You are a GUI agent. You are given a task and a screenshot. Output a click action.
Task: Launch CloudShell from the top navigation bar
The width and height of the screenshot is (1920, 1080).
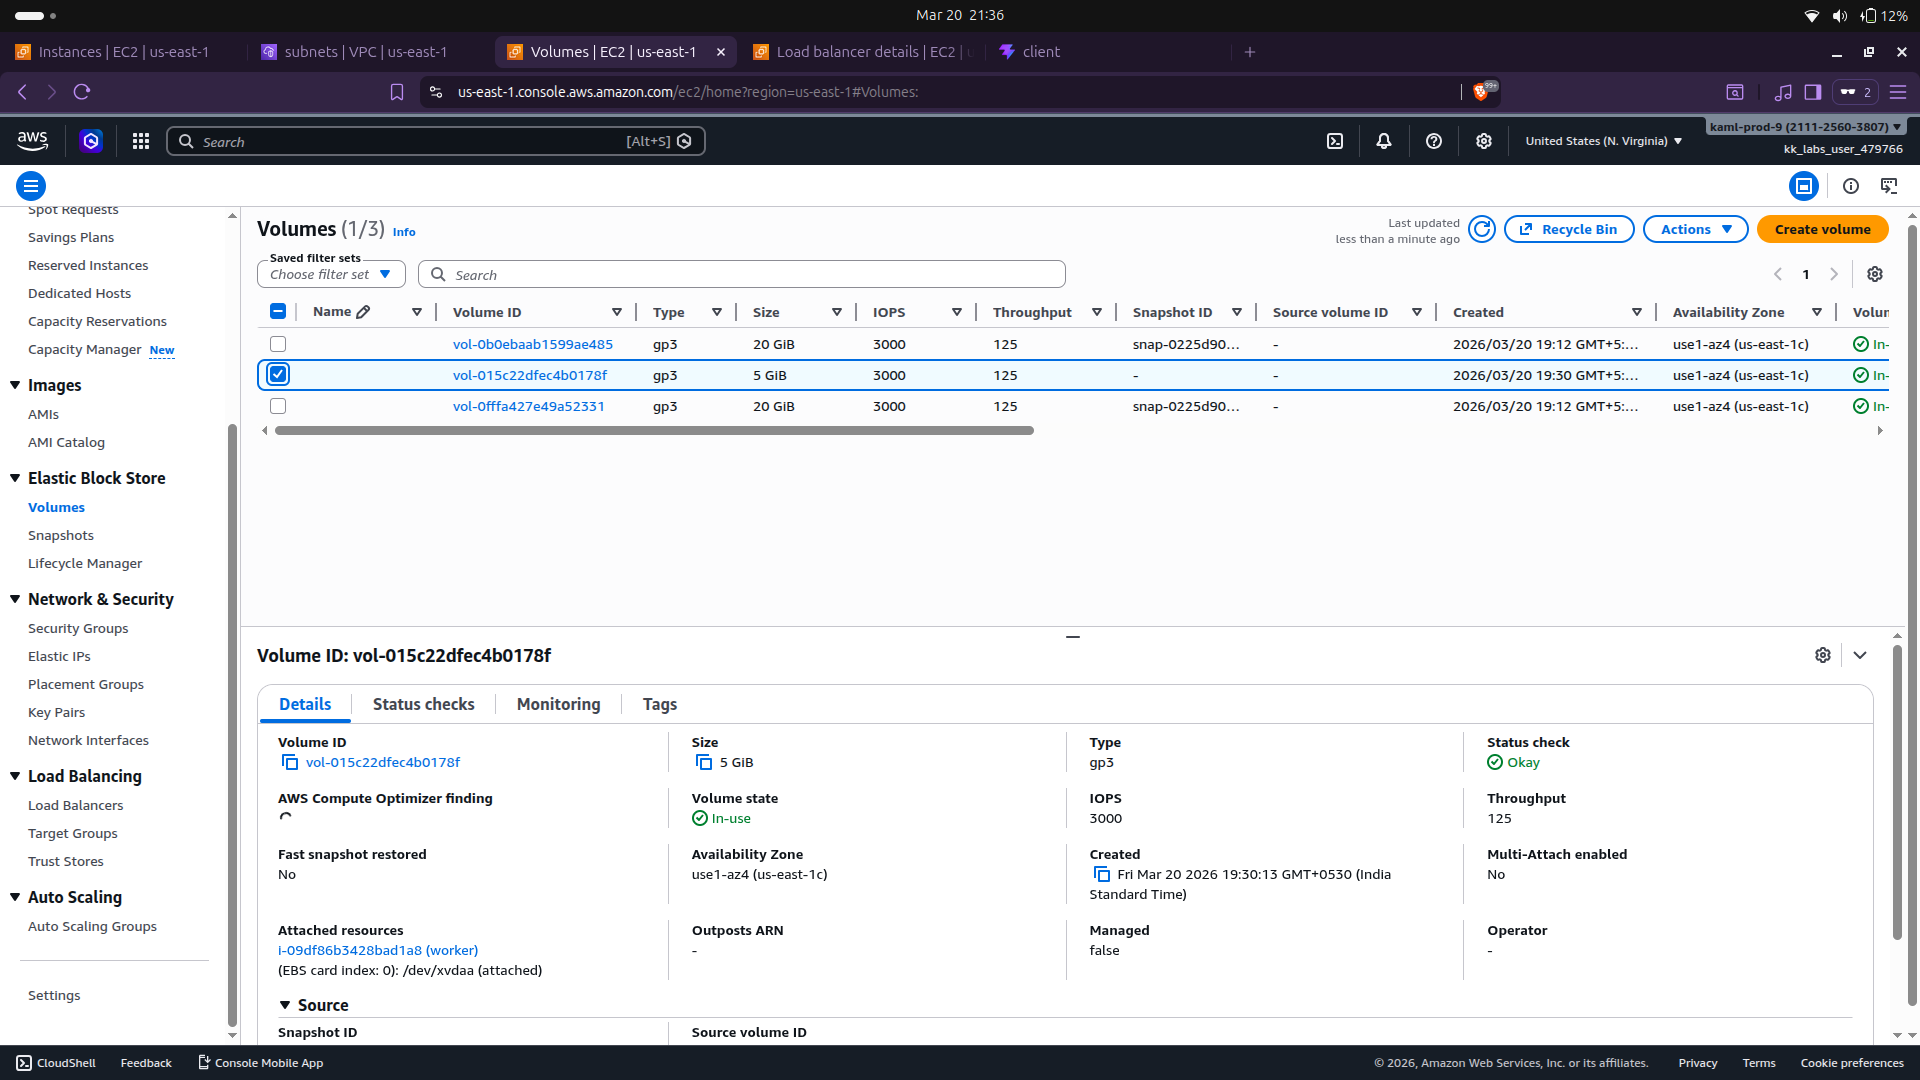1335,141
